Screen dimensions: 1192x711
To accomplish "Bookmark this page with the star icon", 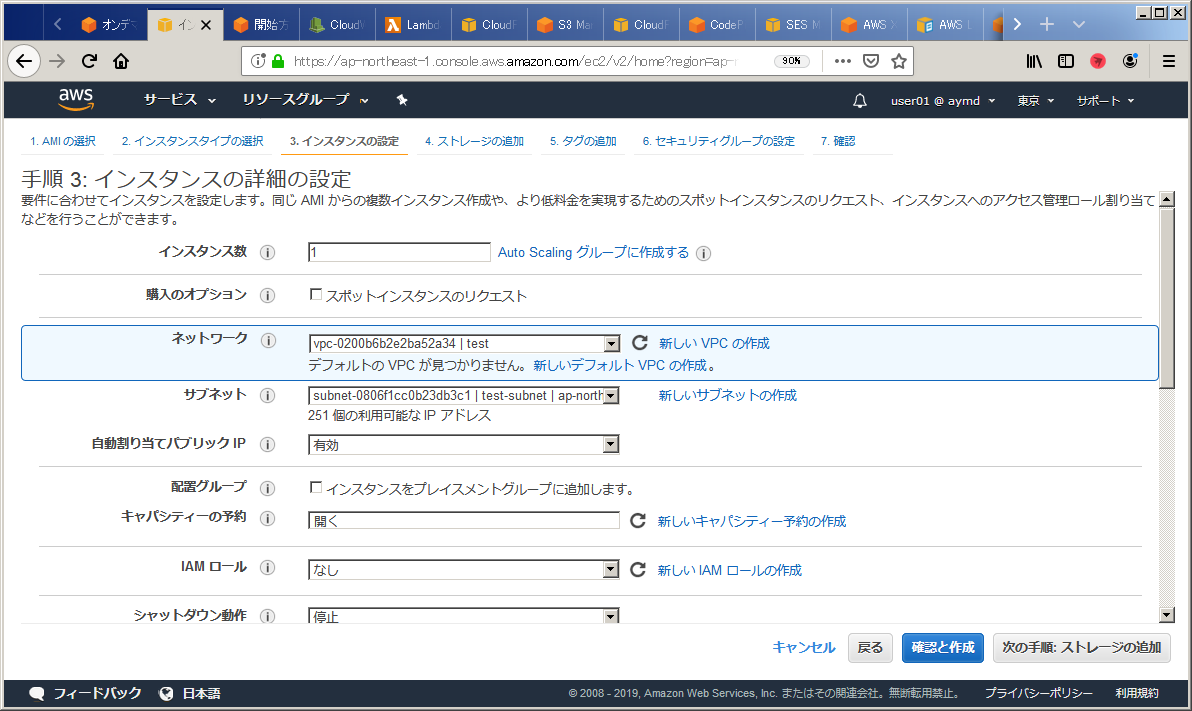I will pyautogui.click(x=899, y=61).
